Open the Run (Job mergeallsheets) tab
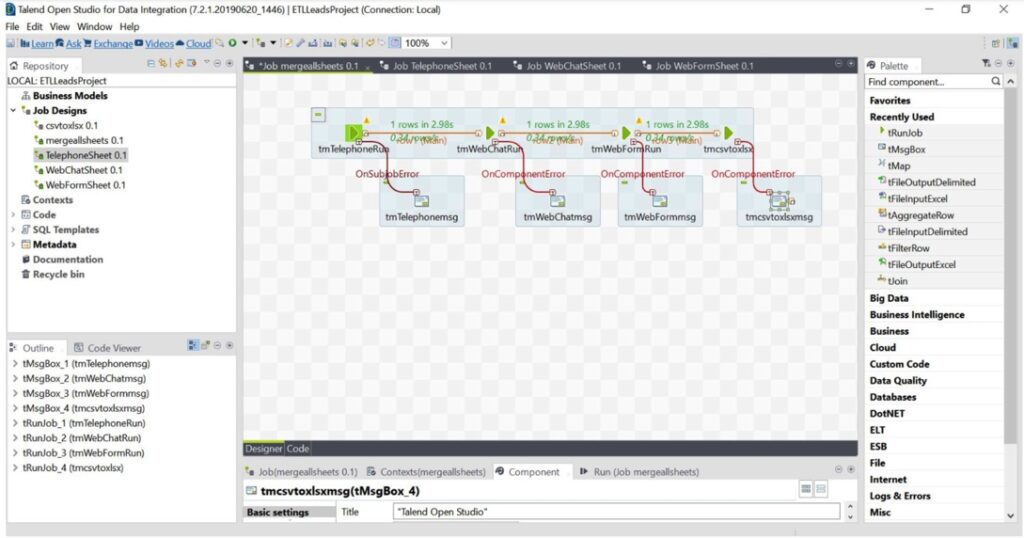This screenshot has height=538, width=1024. tap(639, 471)
